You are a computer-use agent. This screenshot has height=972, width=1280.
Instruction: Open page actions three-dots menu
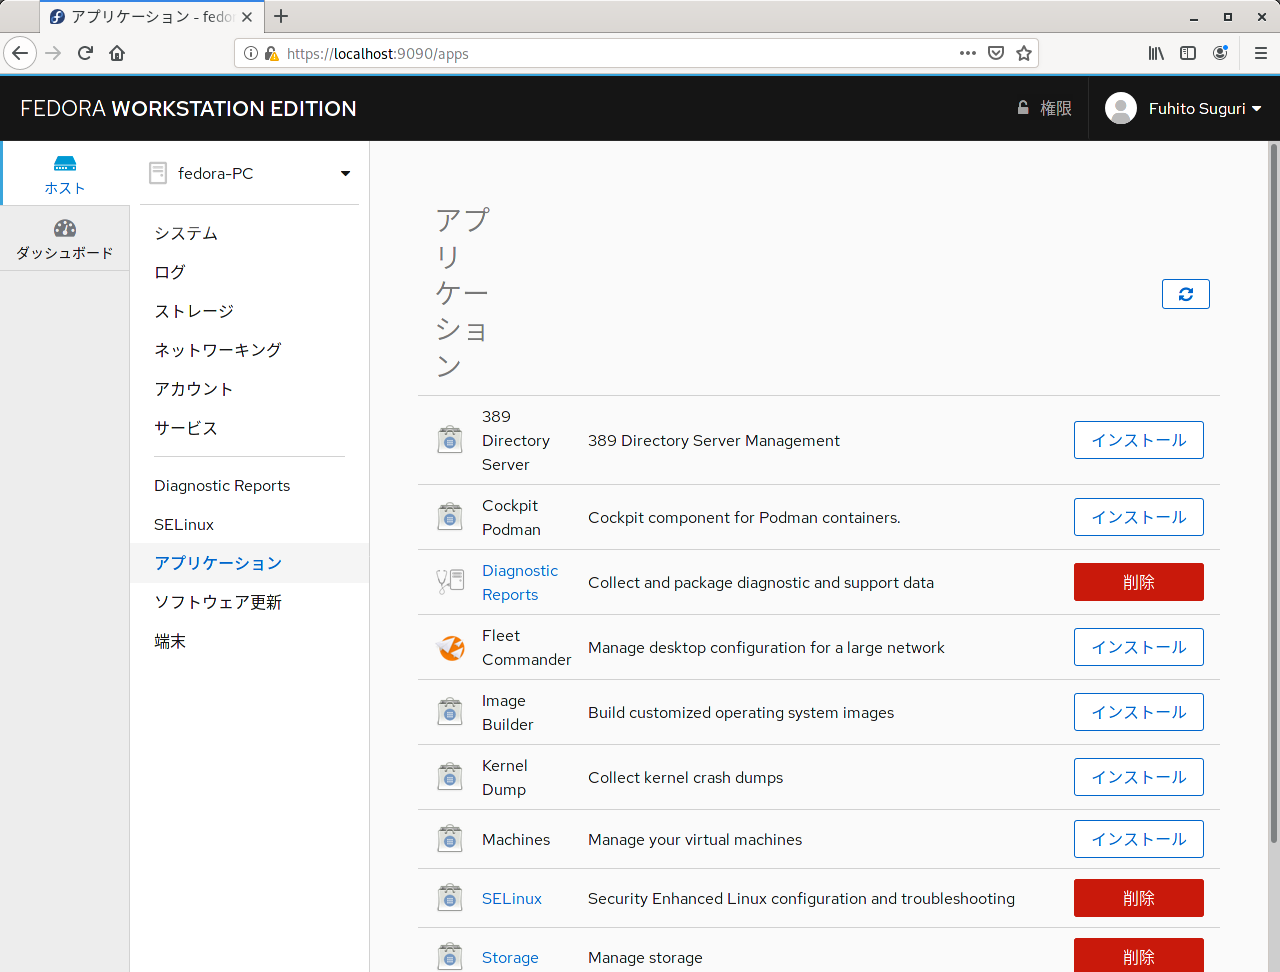click(x=968, y=53)
